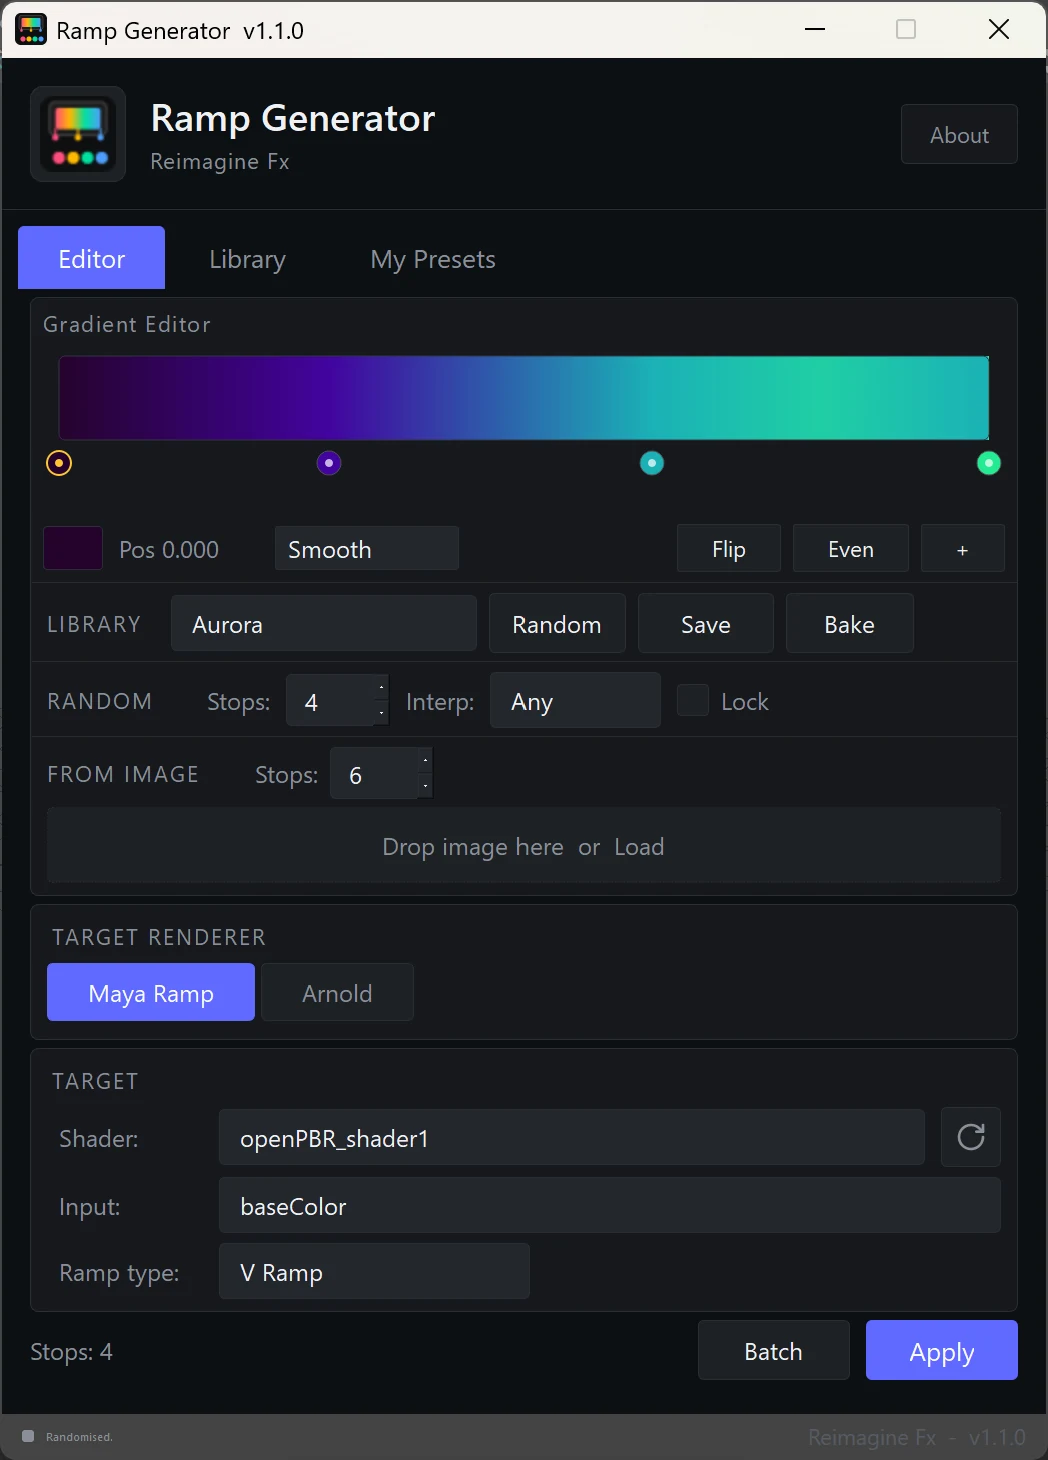Open the Batch dialog button
Viewport: 1048px width, 1460px height.
point(774,1351)
